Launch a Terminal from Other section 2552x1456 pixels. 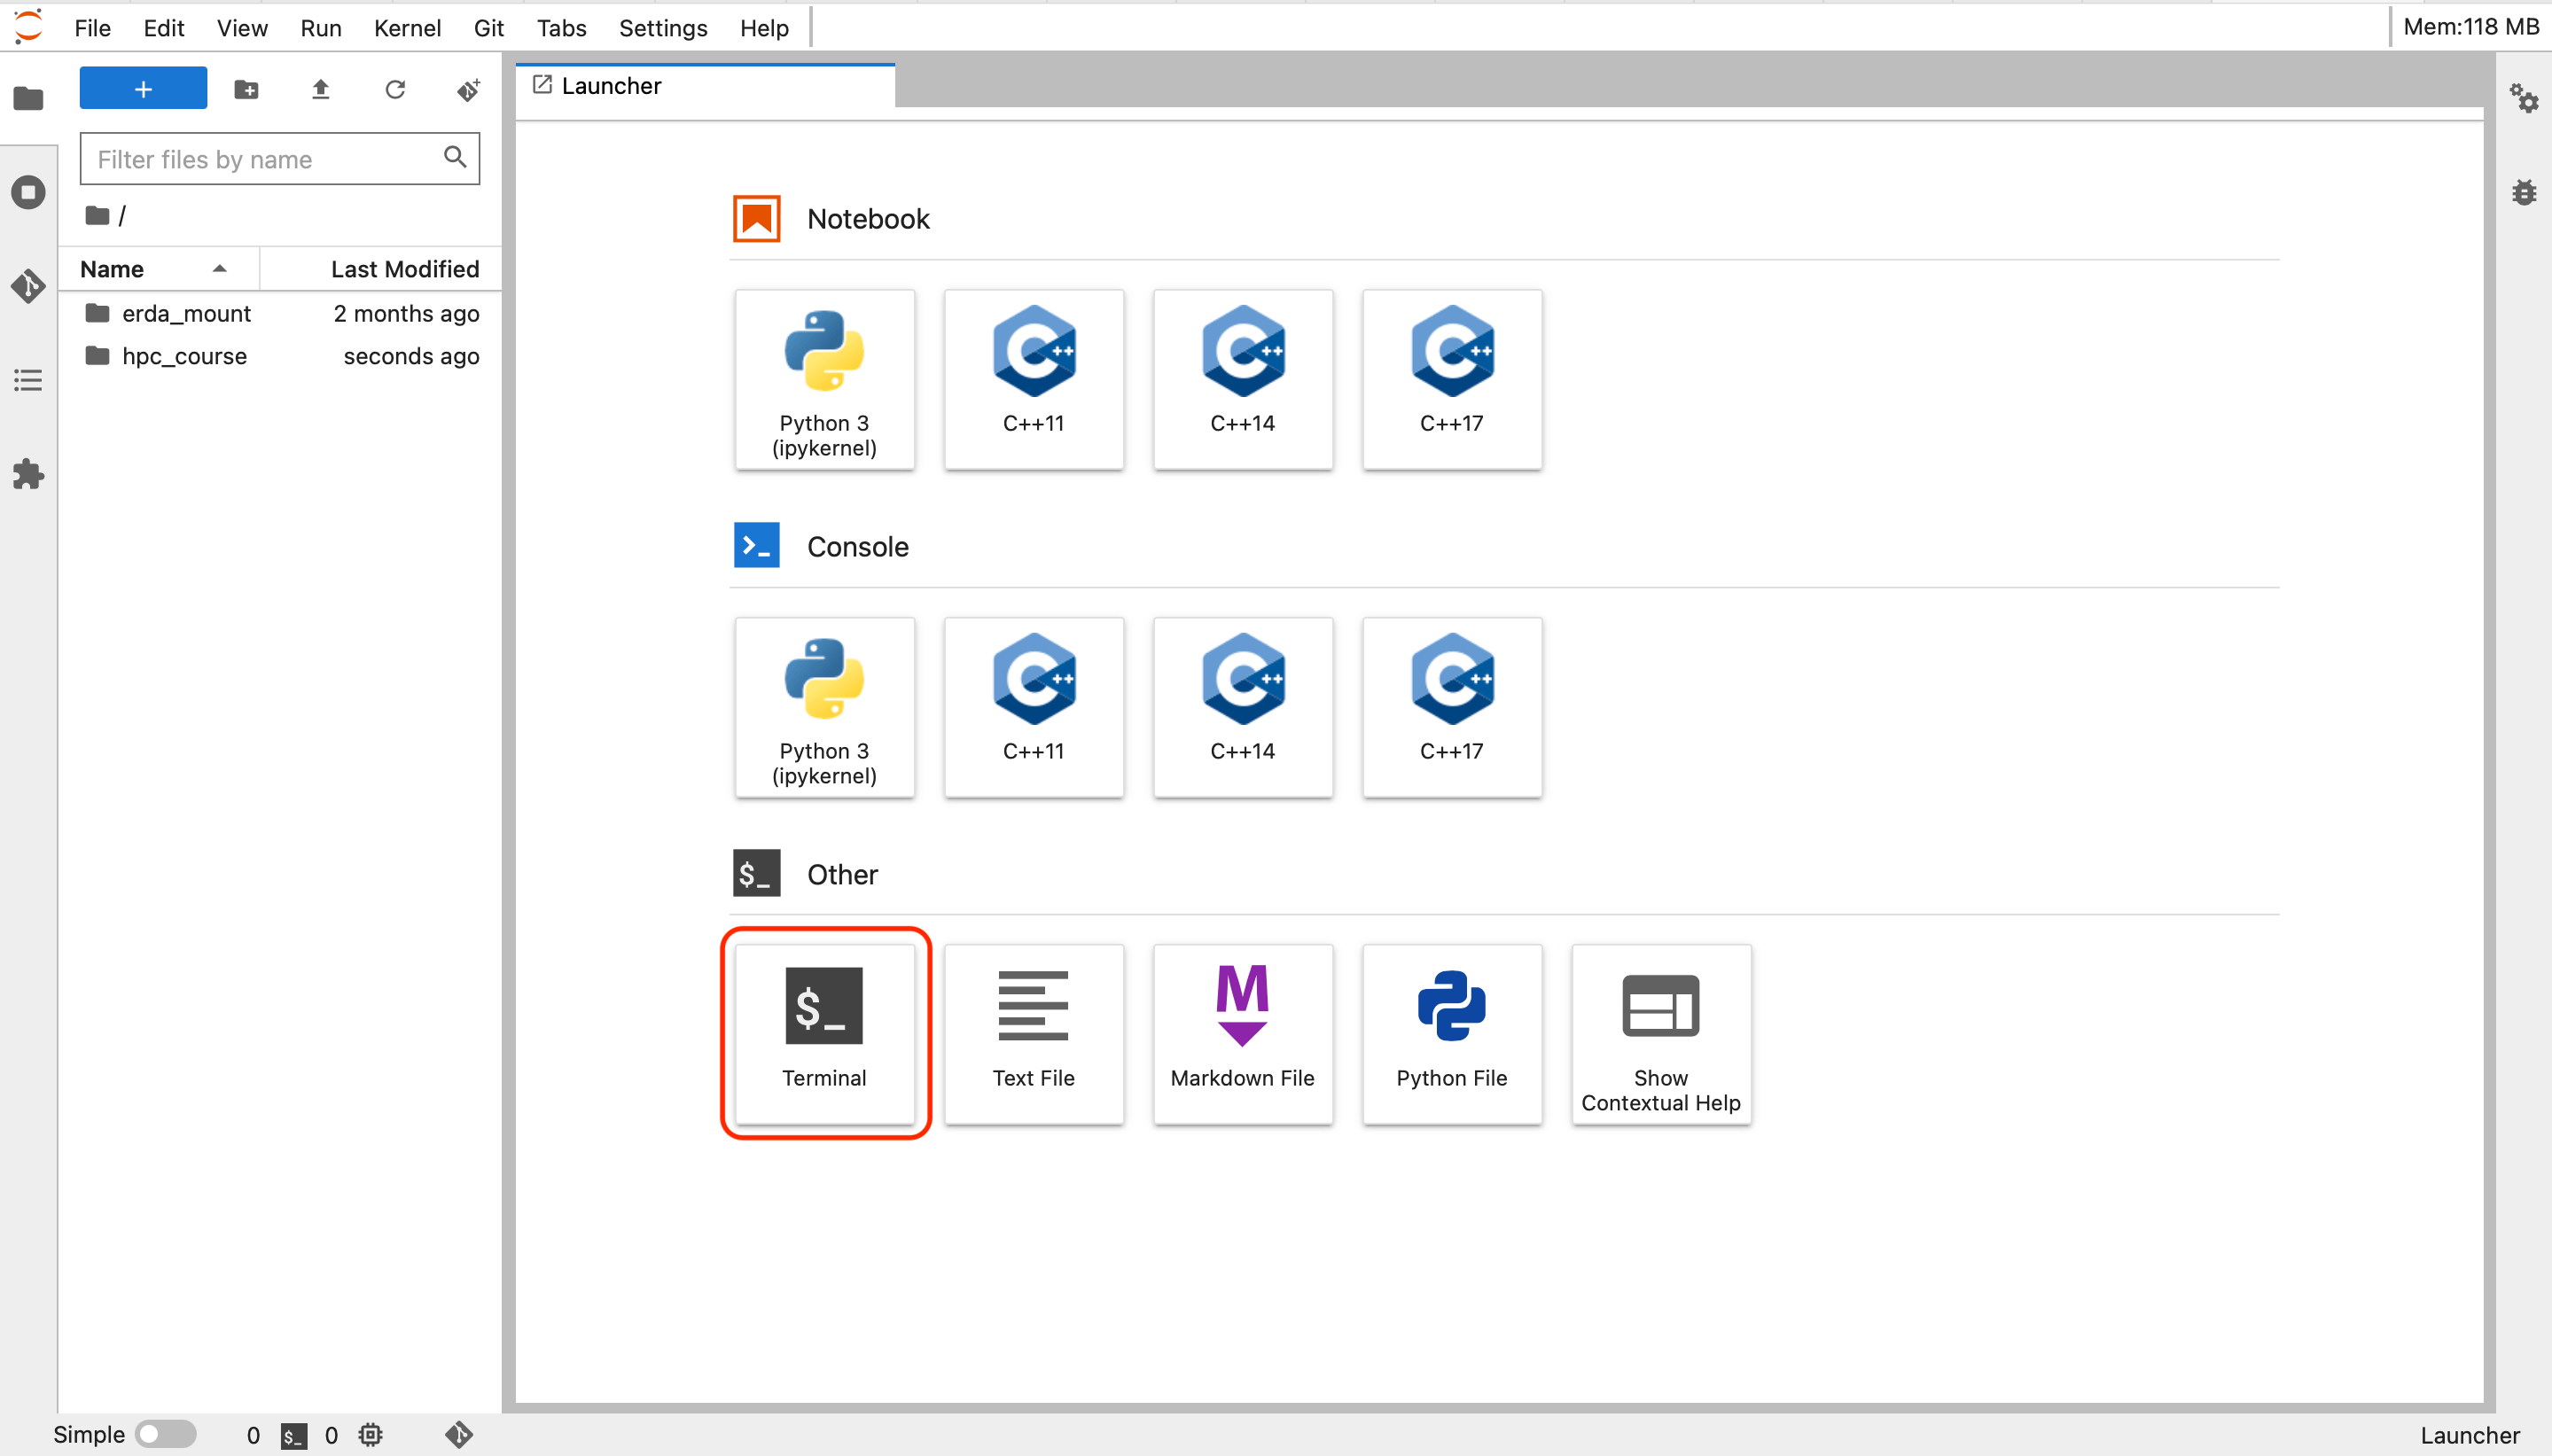click(x=824, y=1032)
